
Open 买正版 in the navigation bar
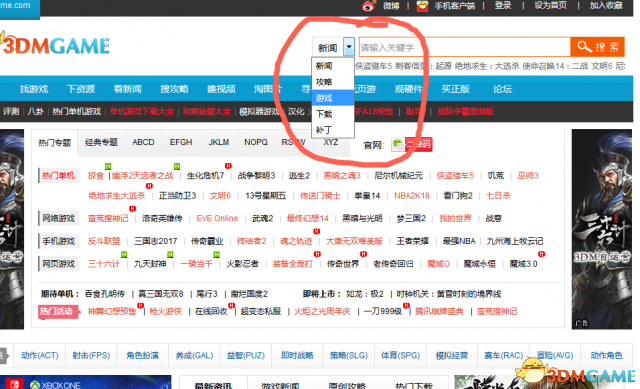tap(456, 89)
